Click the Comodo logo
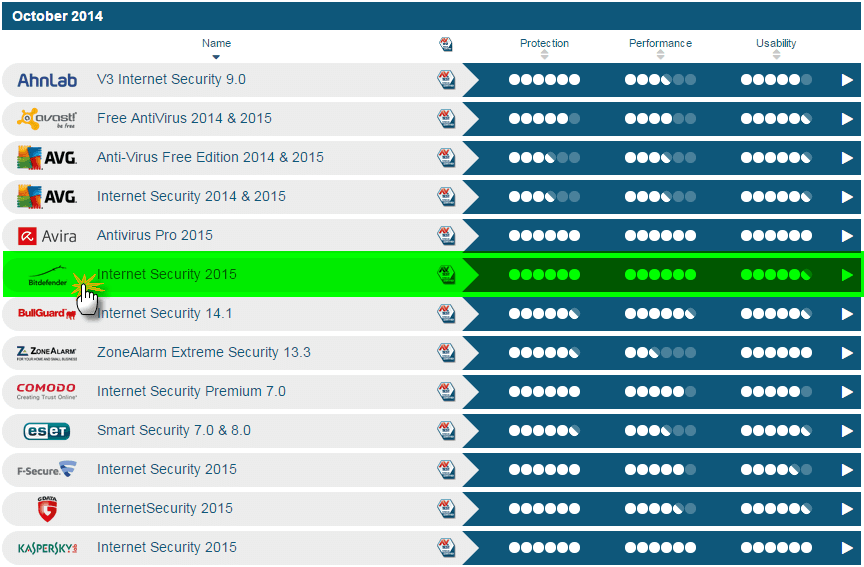The width and height of the screenshot is (864, 567). pos(47,391)
